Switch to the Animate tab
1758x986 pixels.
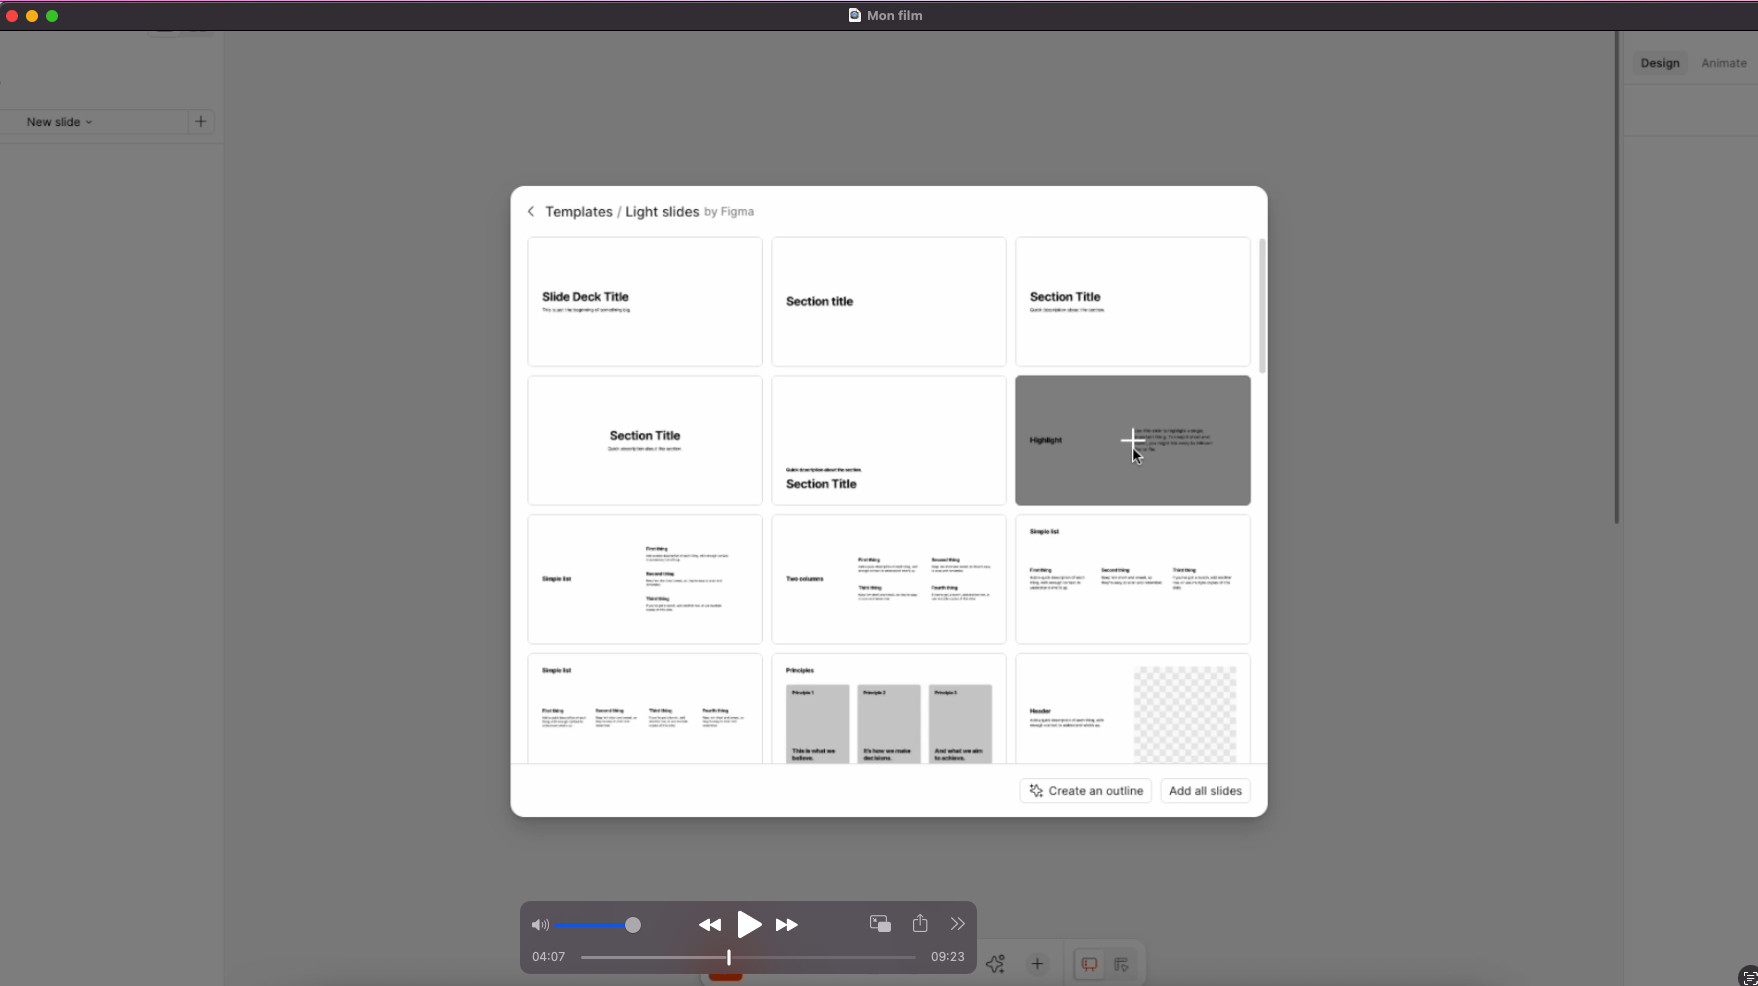click(1724, 63)
